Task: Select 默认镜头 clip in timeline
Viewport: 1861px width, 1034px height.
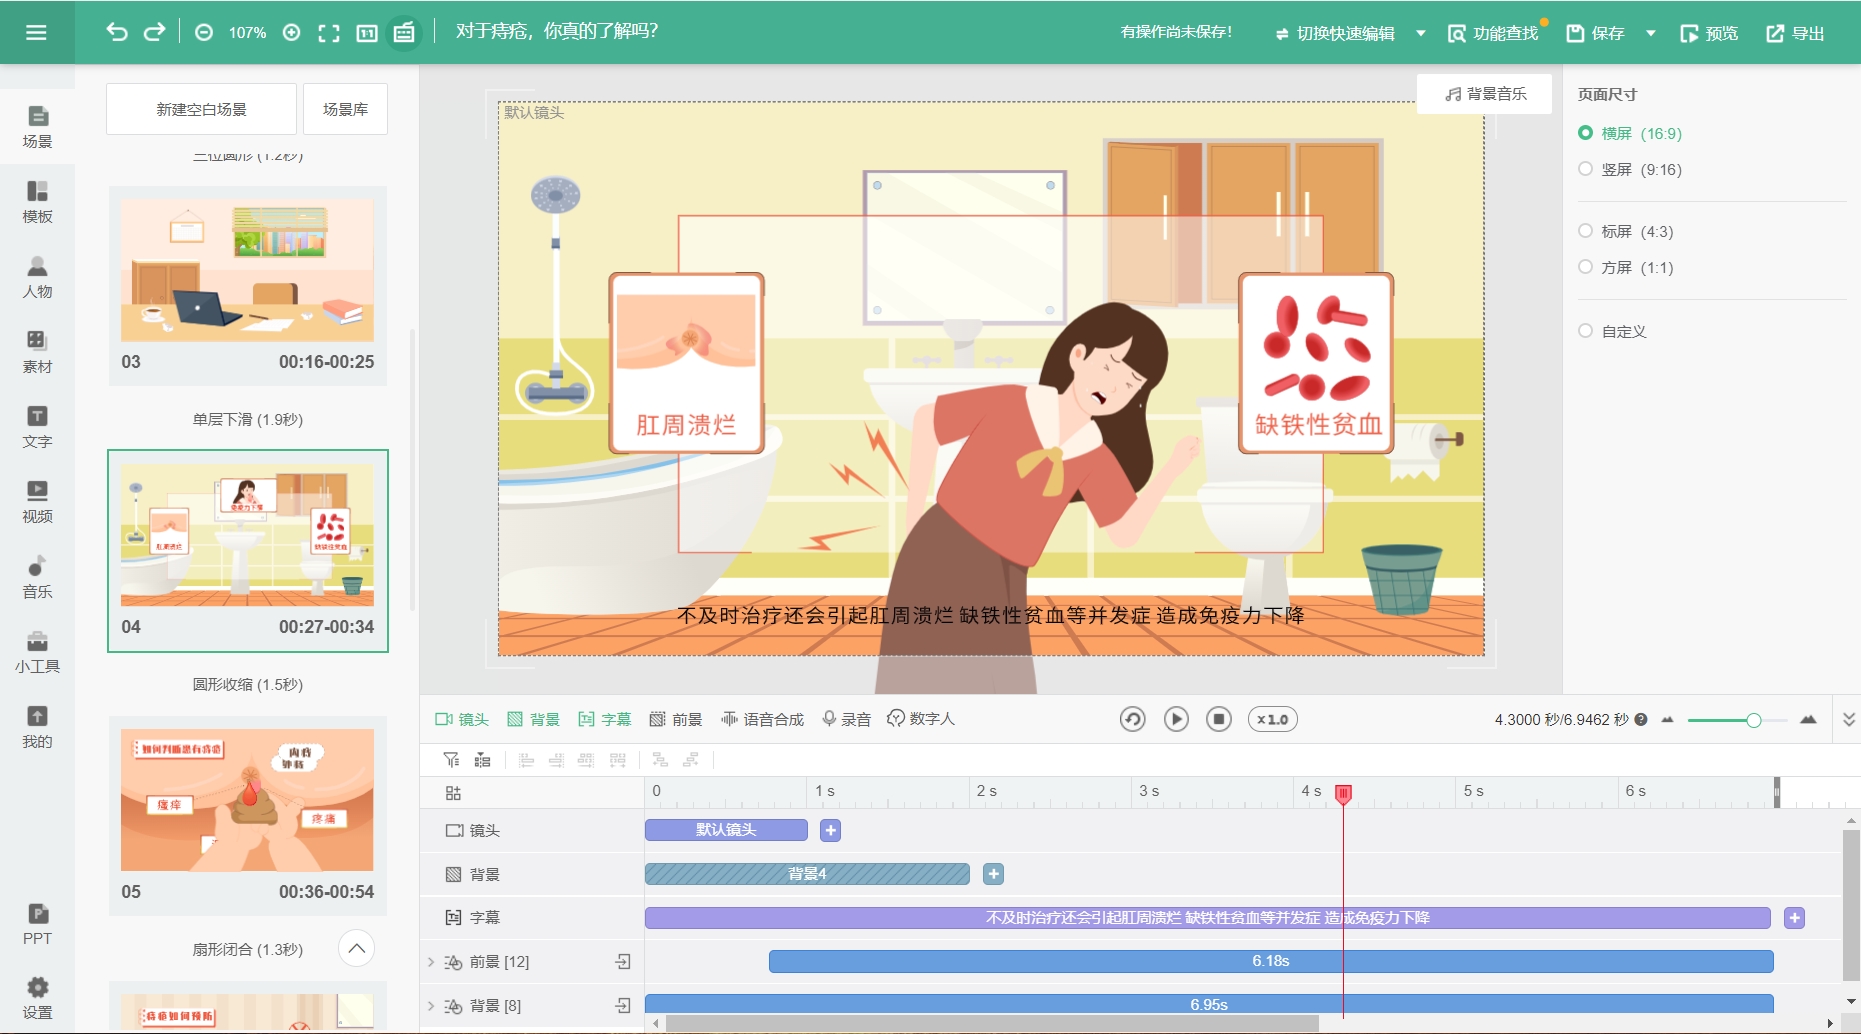Action: coord(726,830)
